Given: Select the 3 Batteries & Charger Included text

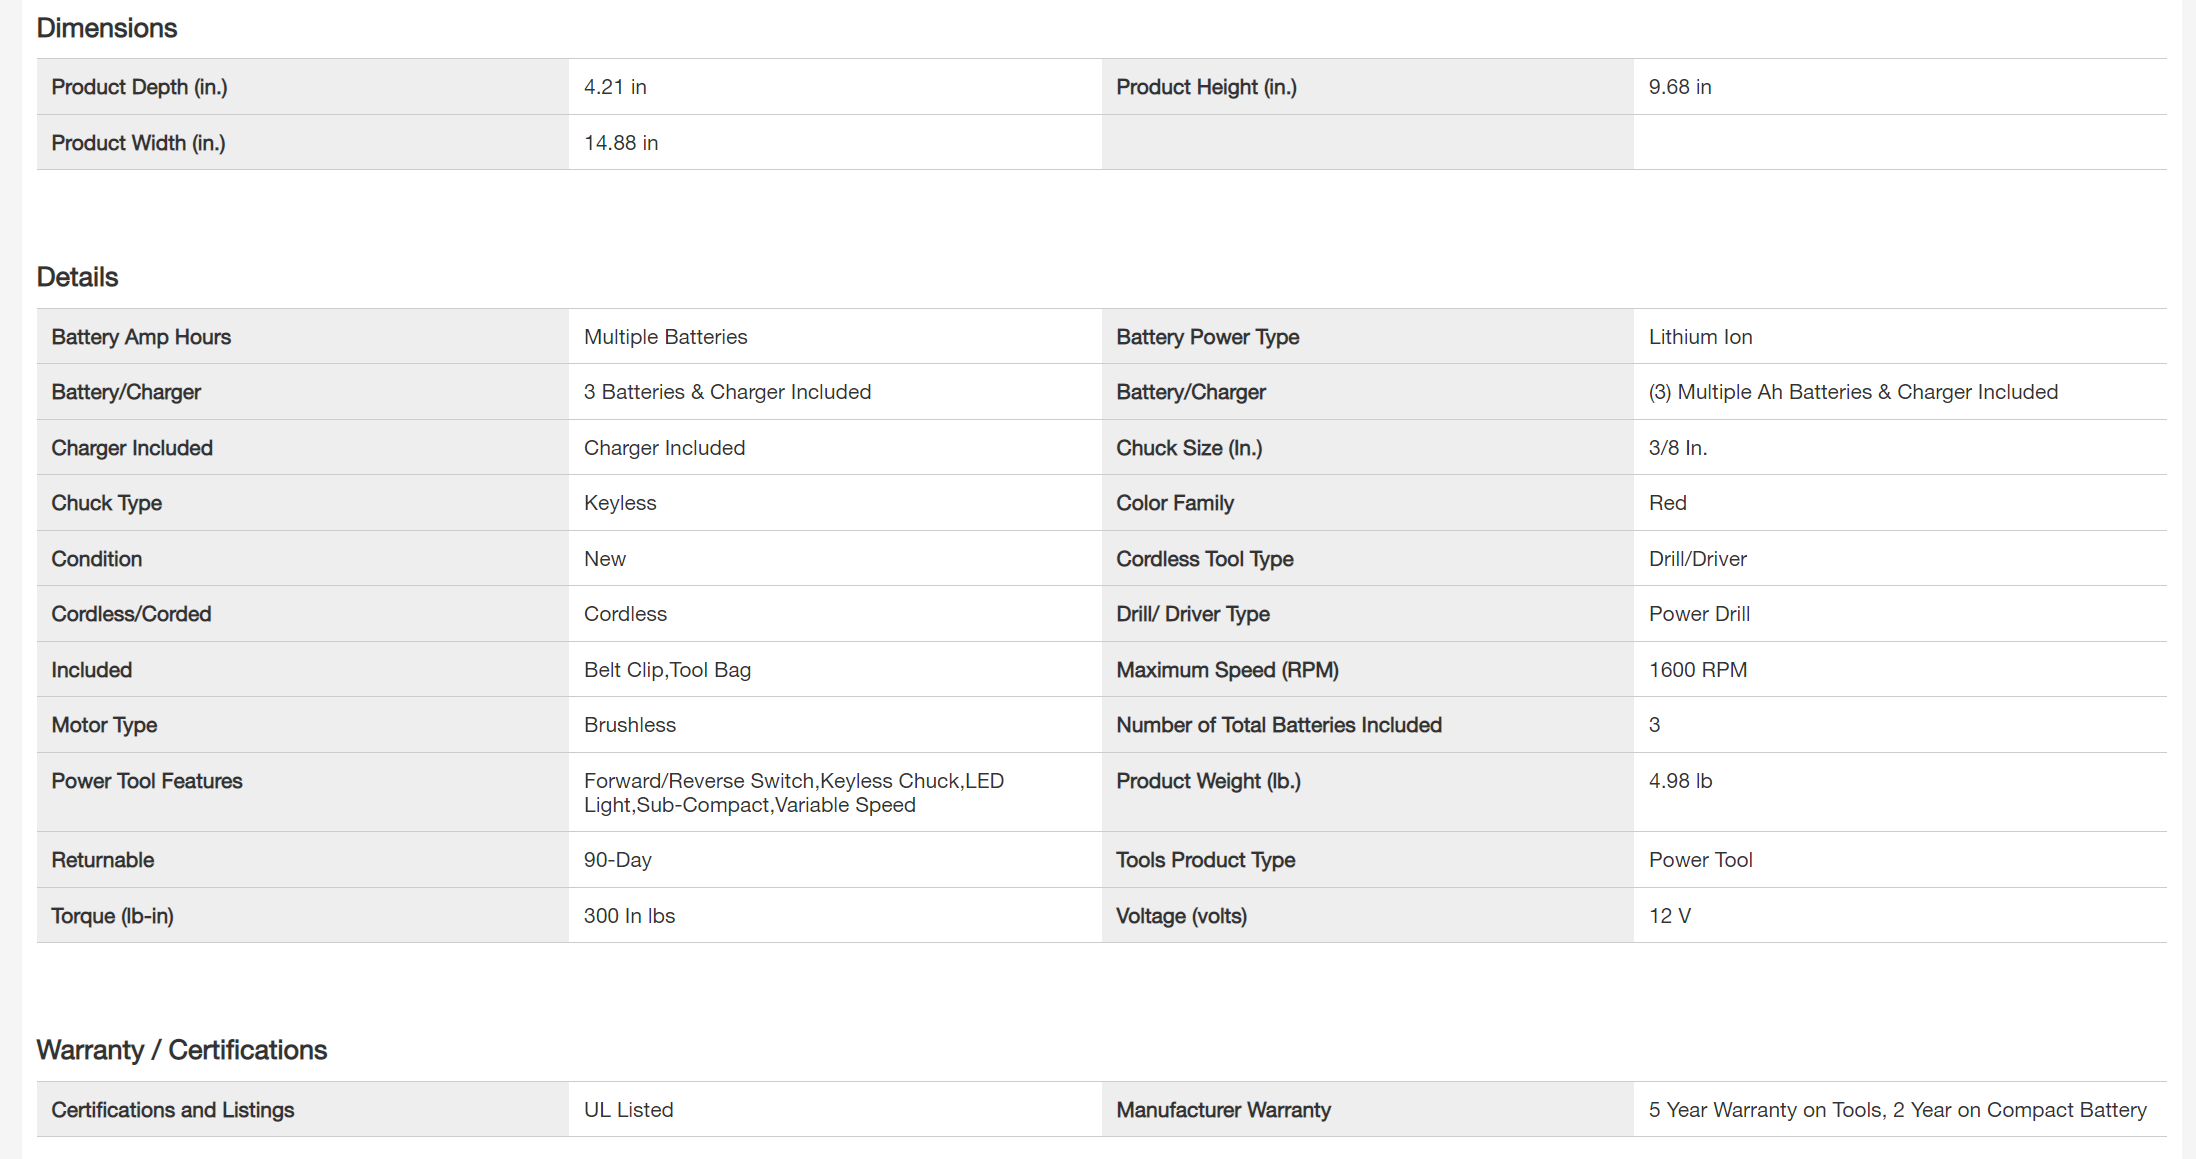Looking at the screenshot, I should pyautogui.click(x=727, y=392).
